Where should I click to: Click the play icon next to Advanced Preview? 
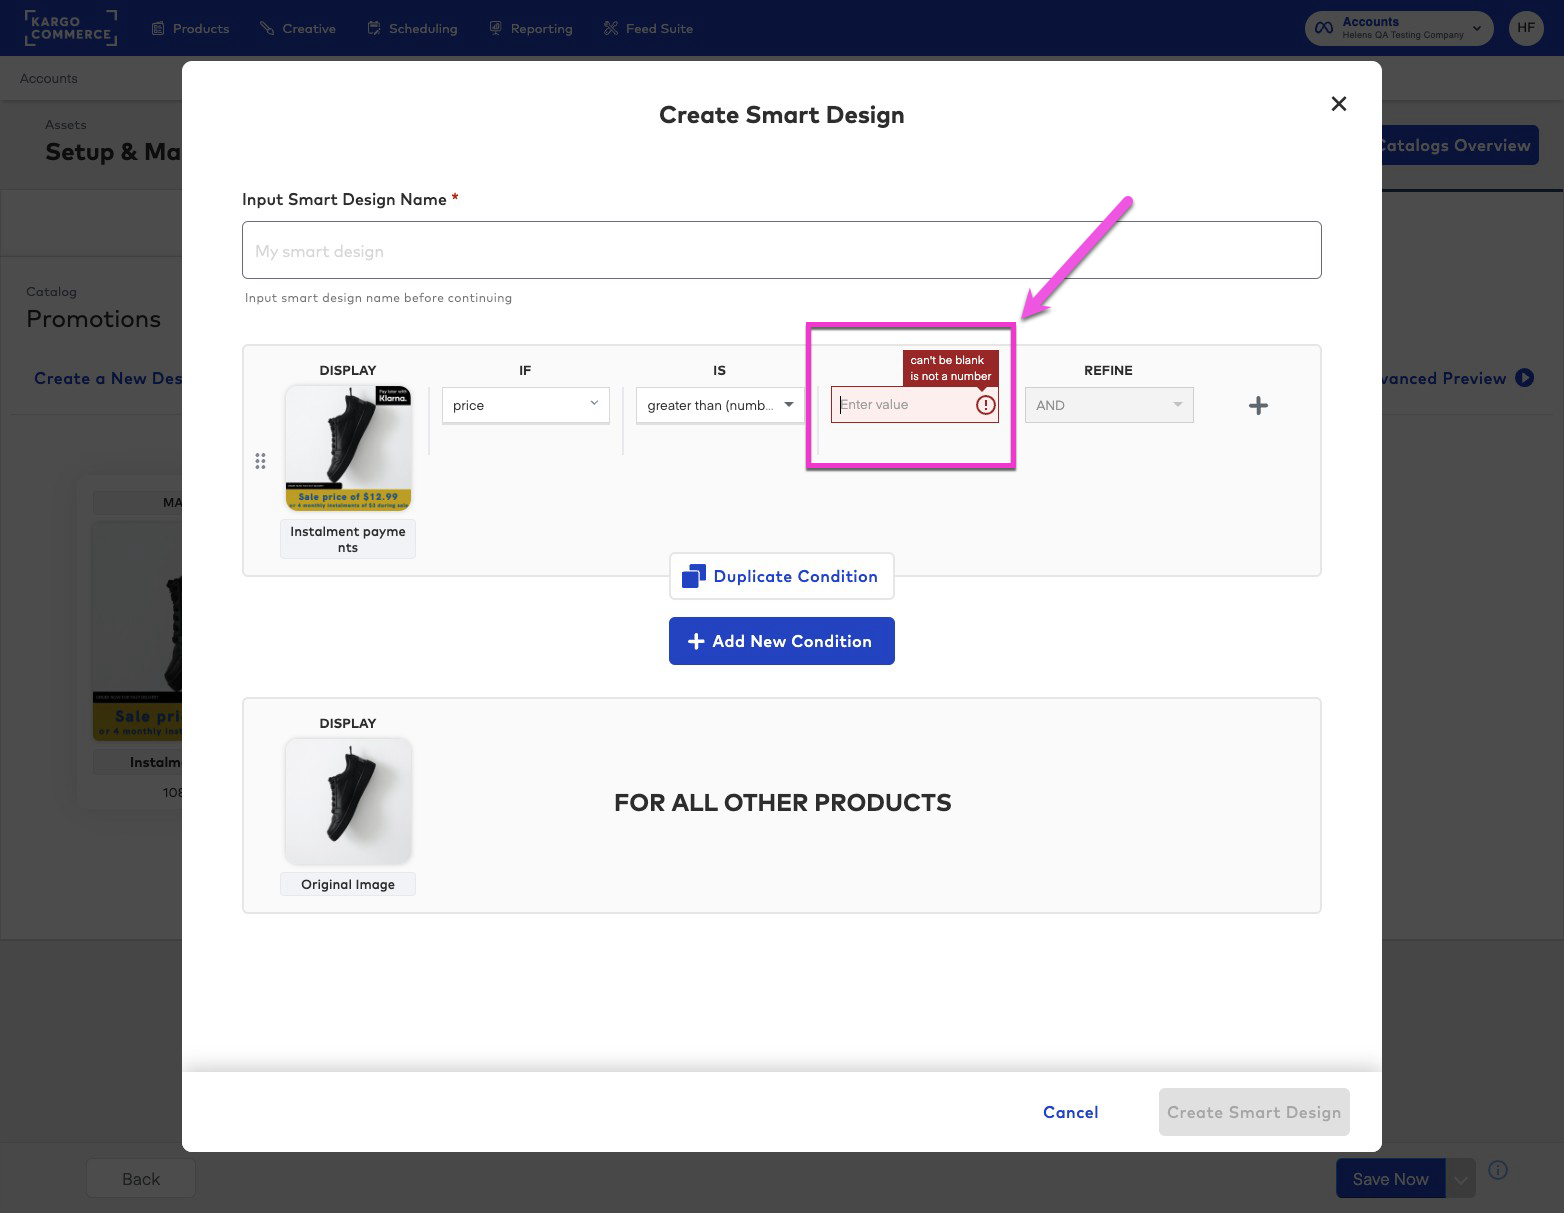click(x=1524, y=378)
